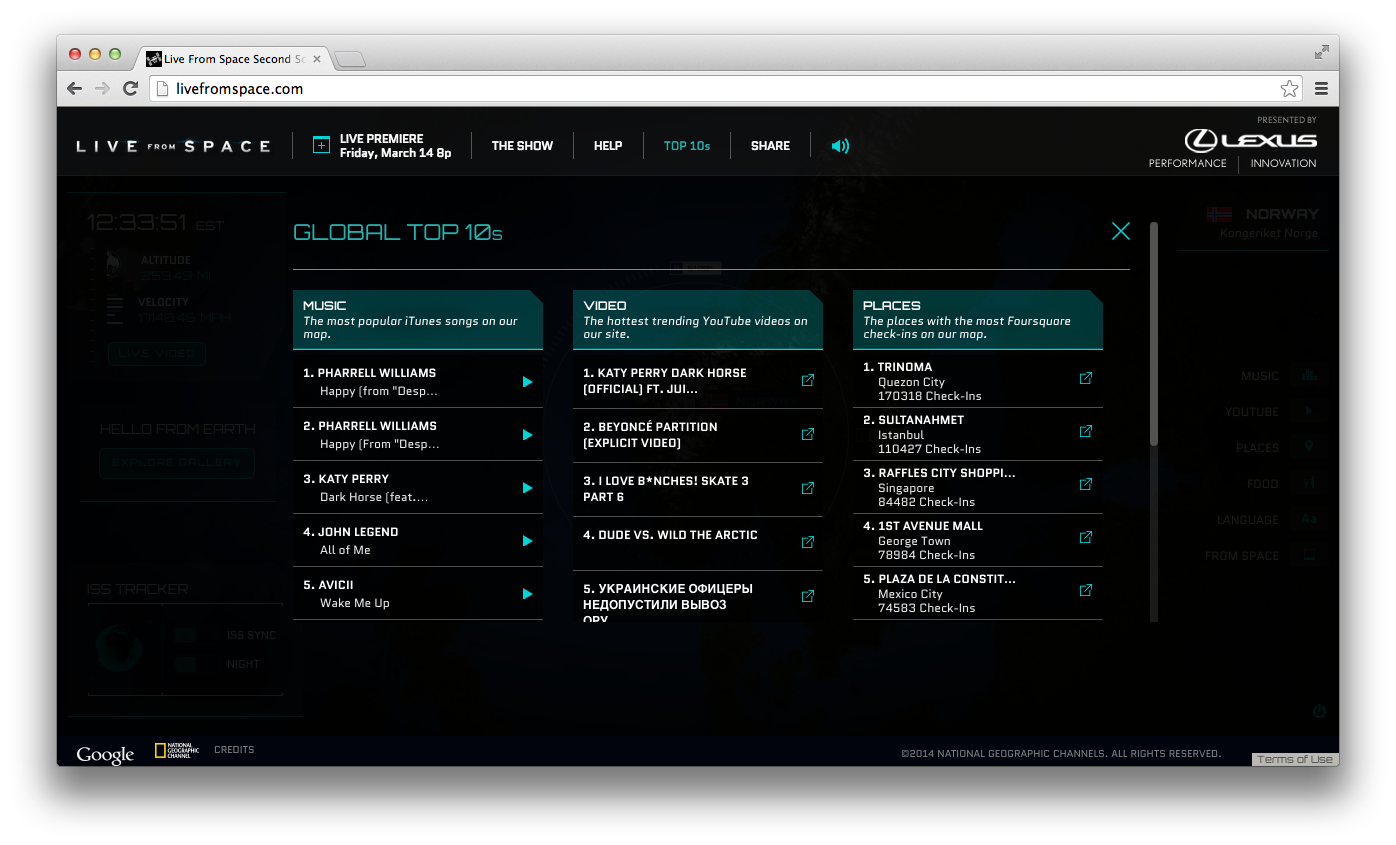The height and width of the screenshot is (845, 1396).
Task: Add Live Premiere to calendar icon
Action: pos(321,145)
